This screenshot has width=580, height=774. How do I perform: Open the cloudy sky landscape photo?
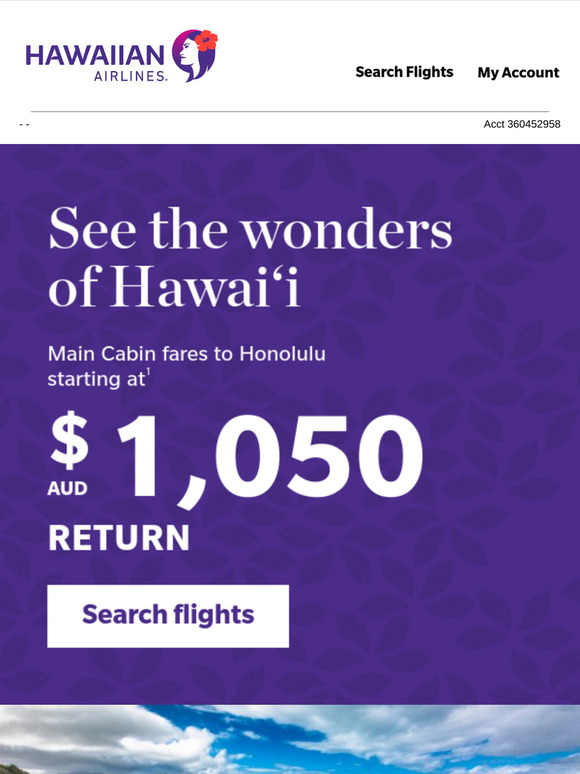pos(290,739)
